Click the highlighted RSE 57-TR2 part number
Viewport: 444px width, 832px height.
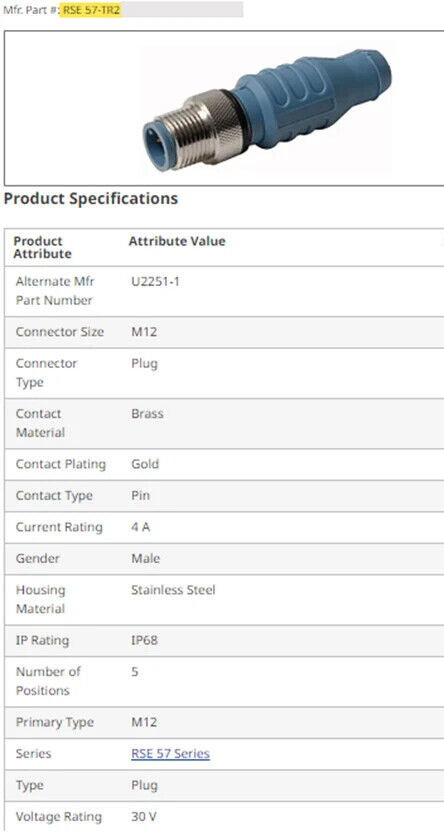click(x=91, y=10)
